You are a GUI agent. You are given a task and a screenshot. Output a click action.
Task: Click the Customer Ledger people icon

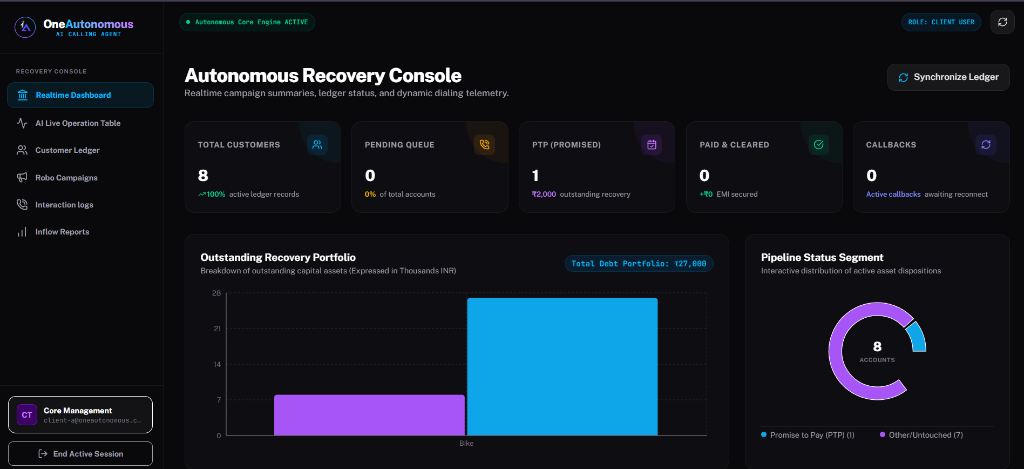click(22, 150)
